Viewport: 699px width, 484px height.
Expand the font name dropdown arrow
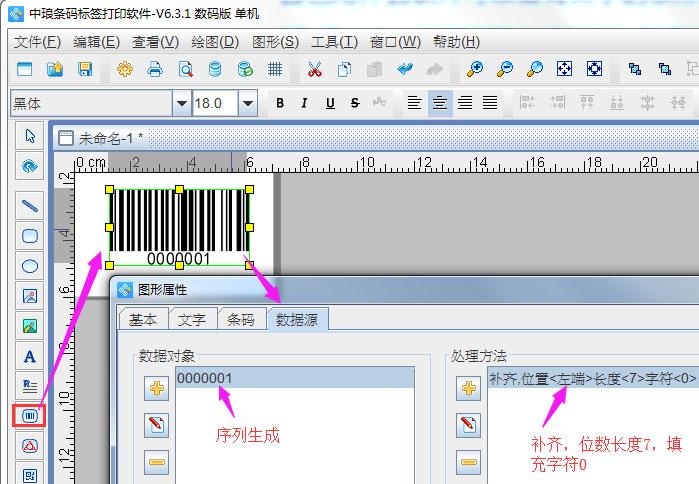(181, 103)
